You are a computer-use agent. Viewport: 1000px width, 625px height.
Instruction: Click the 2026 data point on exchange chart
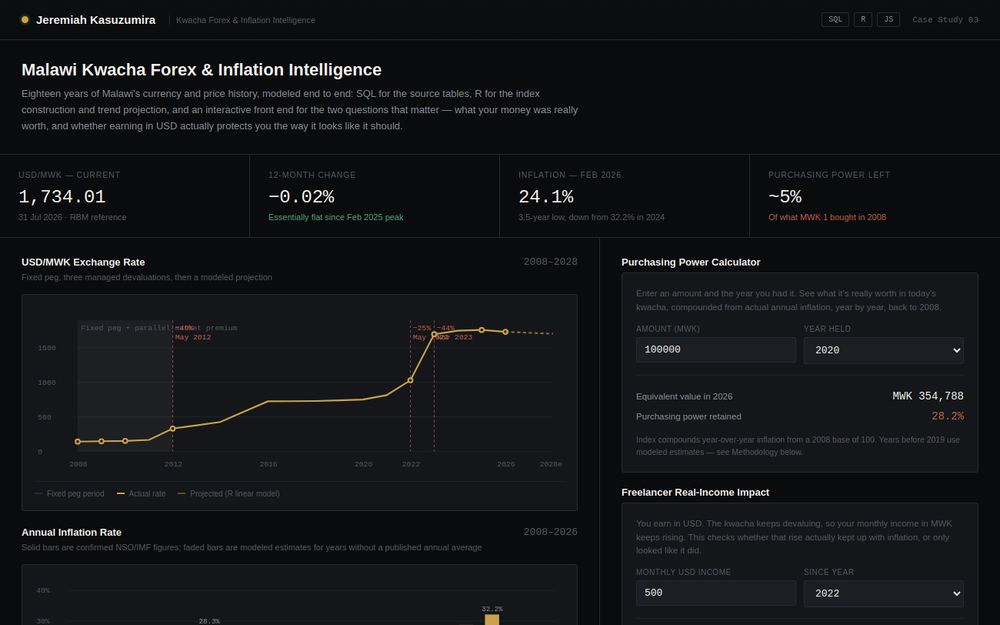(x=505, y=332)
